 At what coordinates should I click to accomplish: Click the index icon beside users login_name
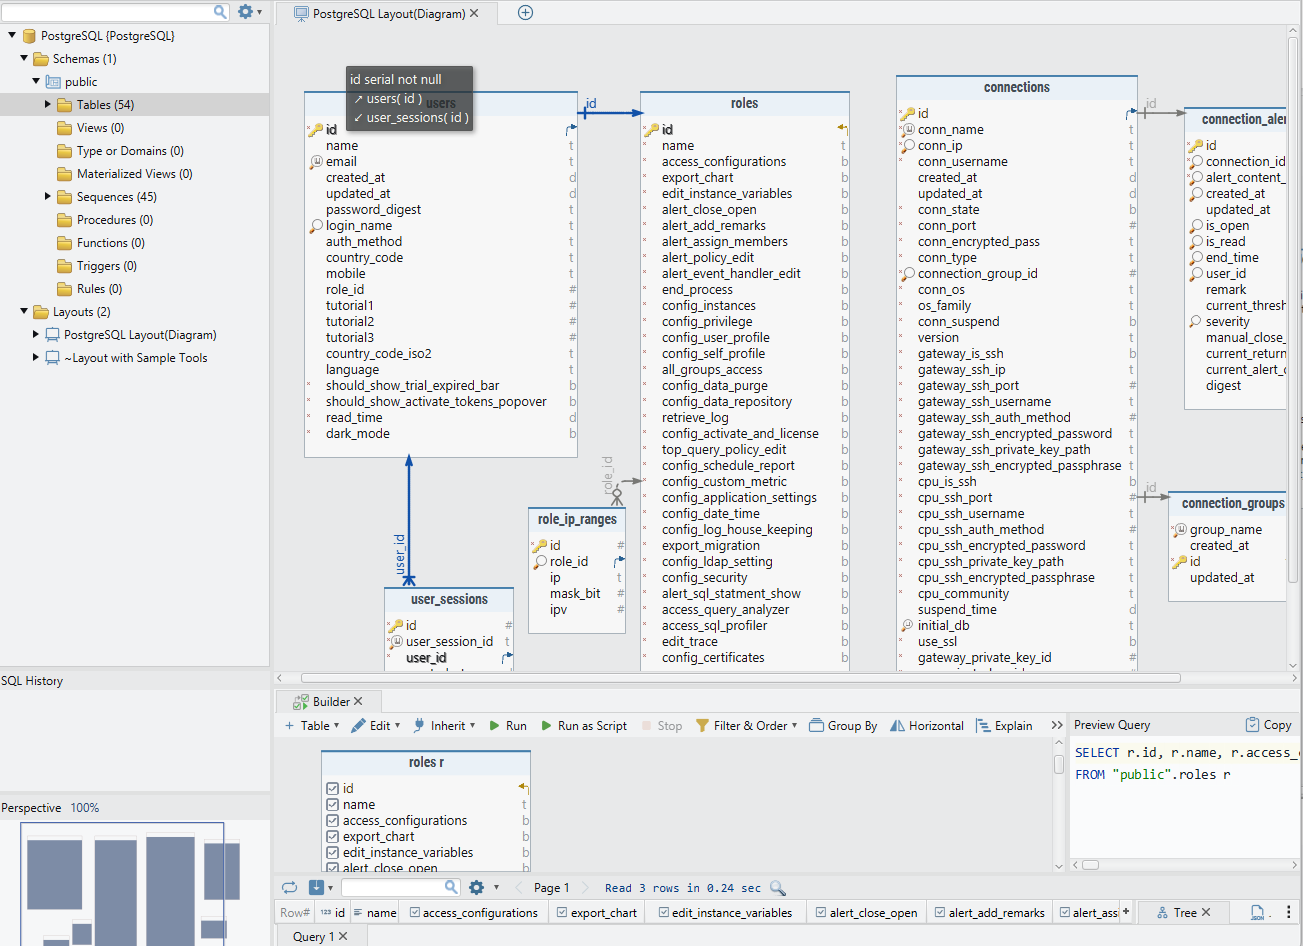click(x=316, y=226)
